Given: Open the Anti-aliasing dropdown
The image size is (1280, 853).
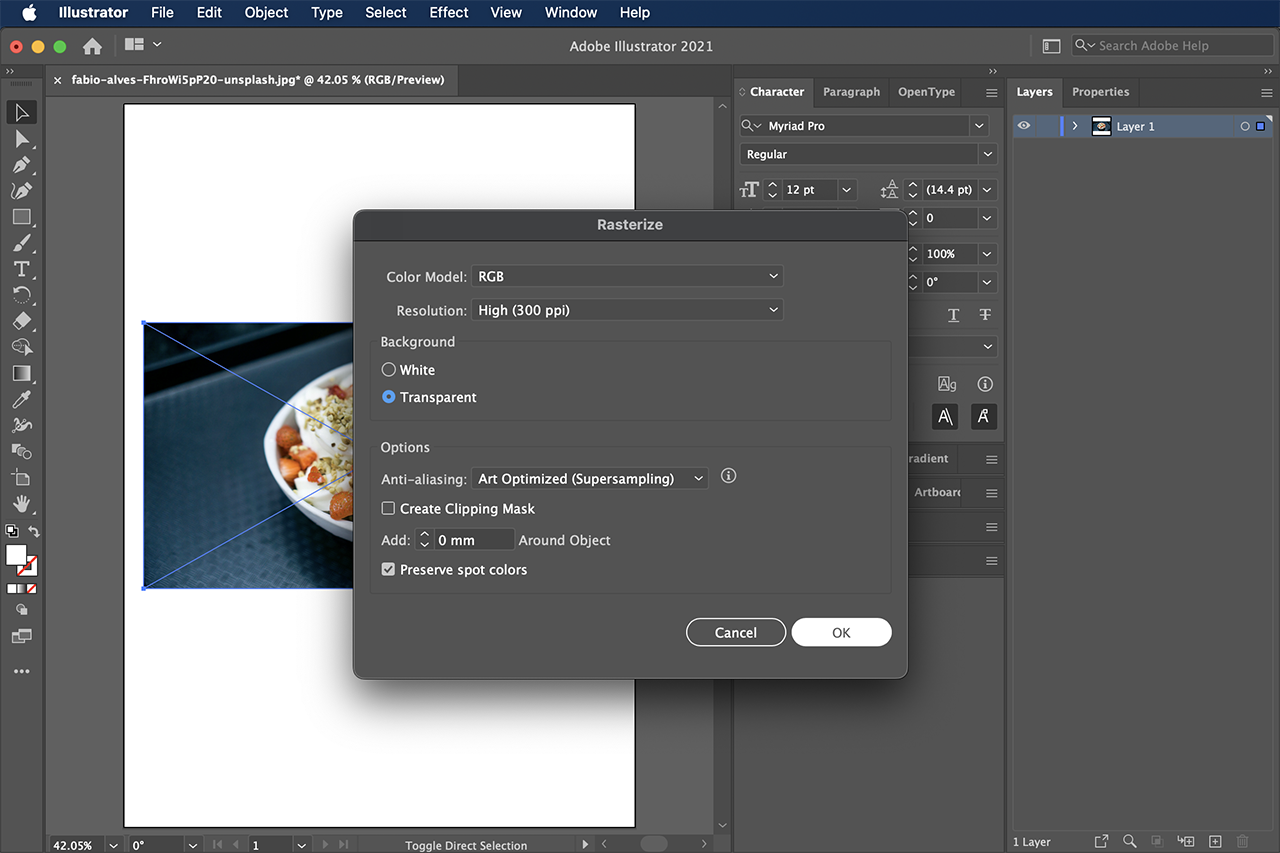Looking at the screenshot, I should point(589,479).
